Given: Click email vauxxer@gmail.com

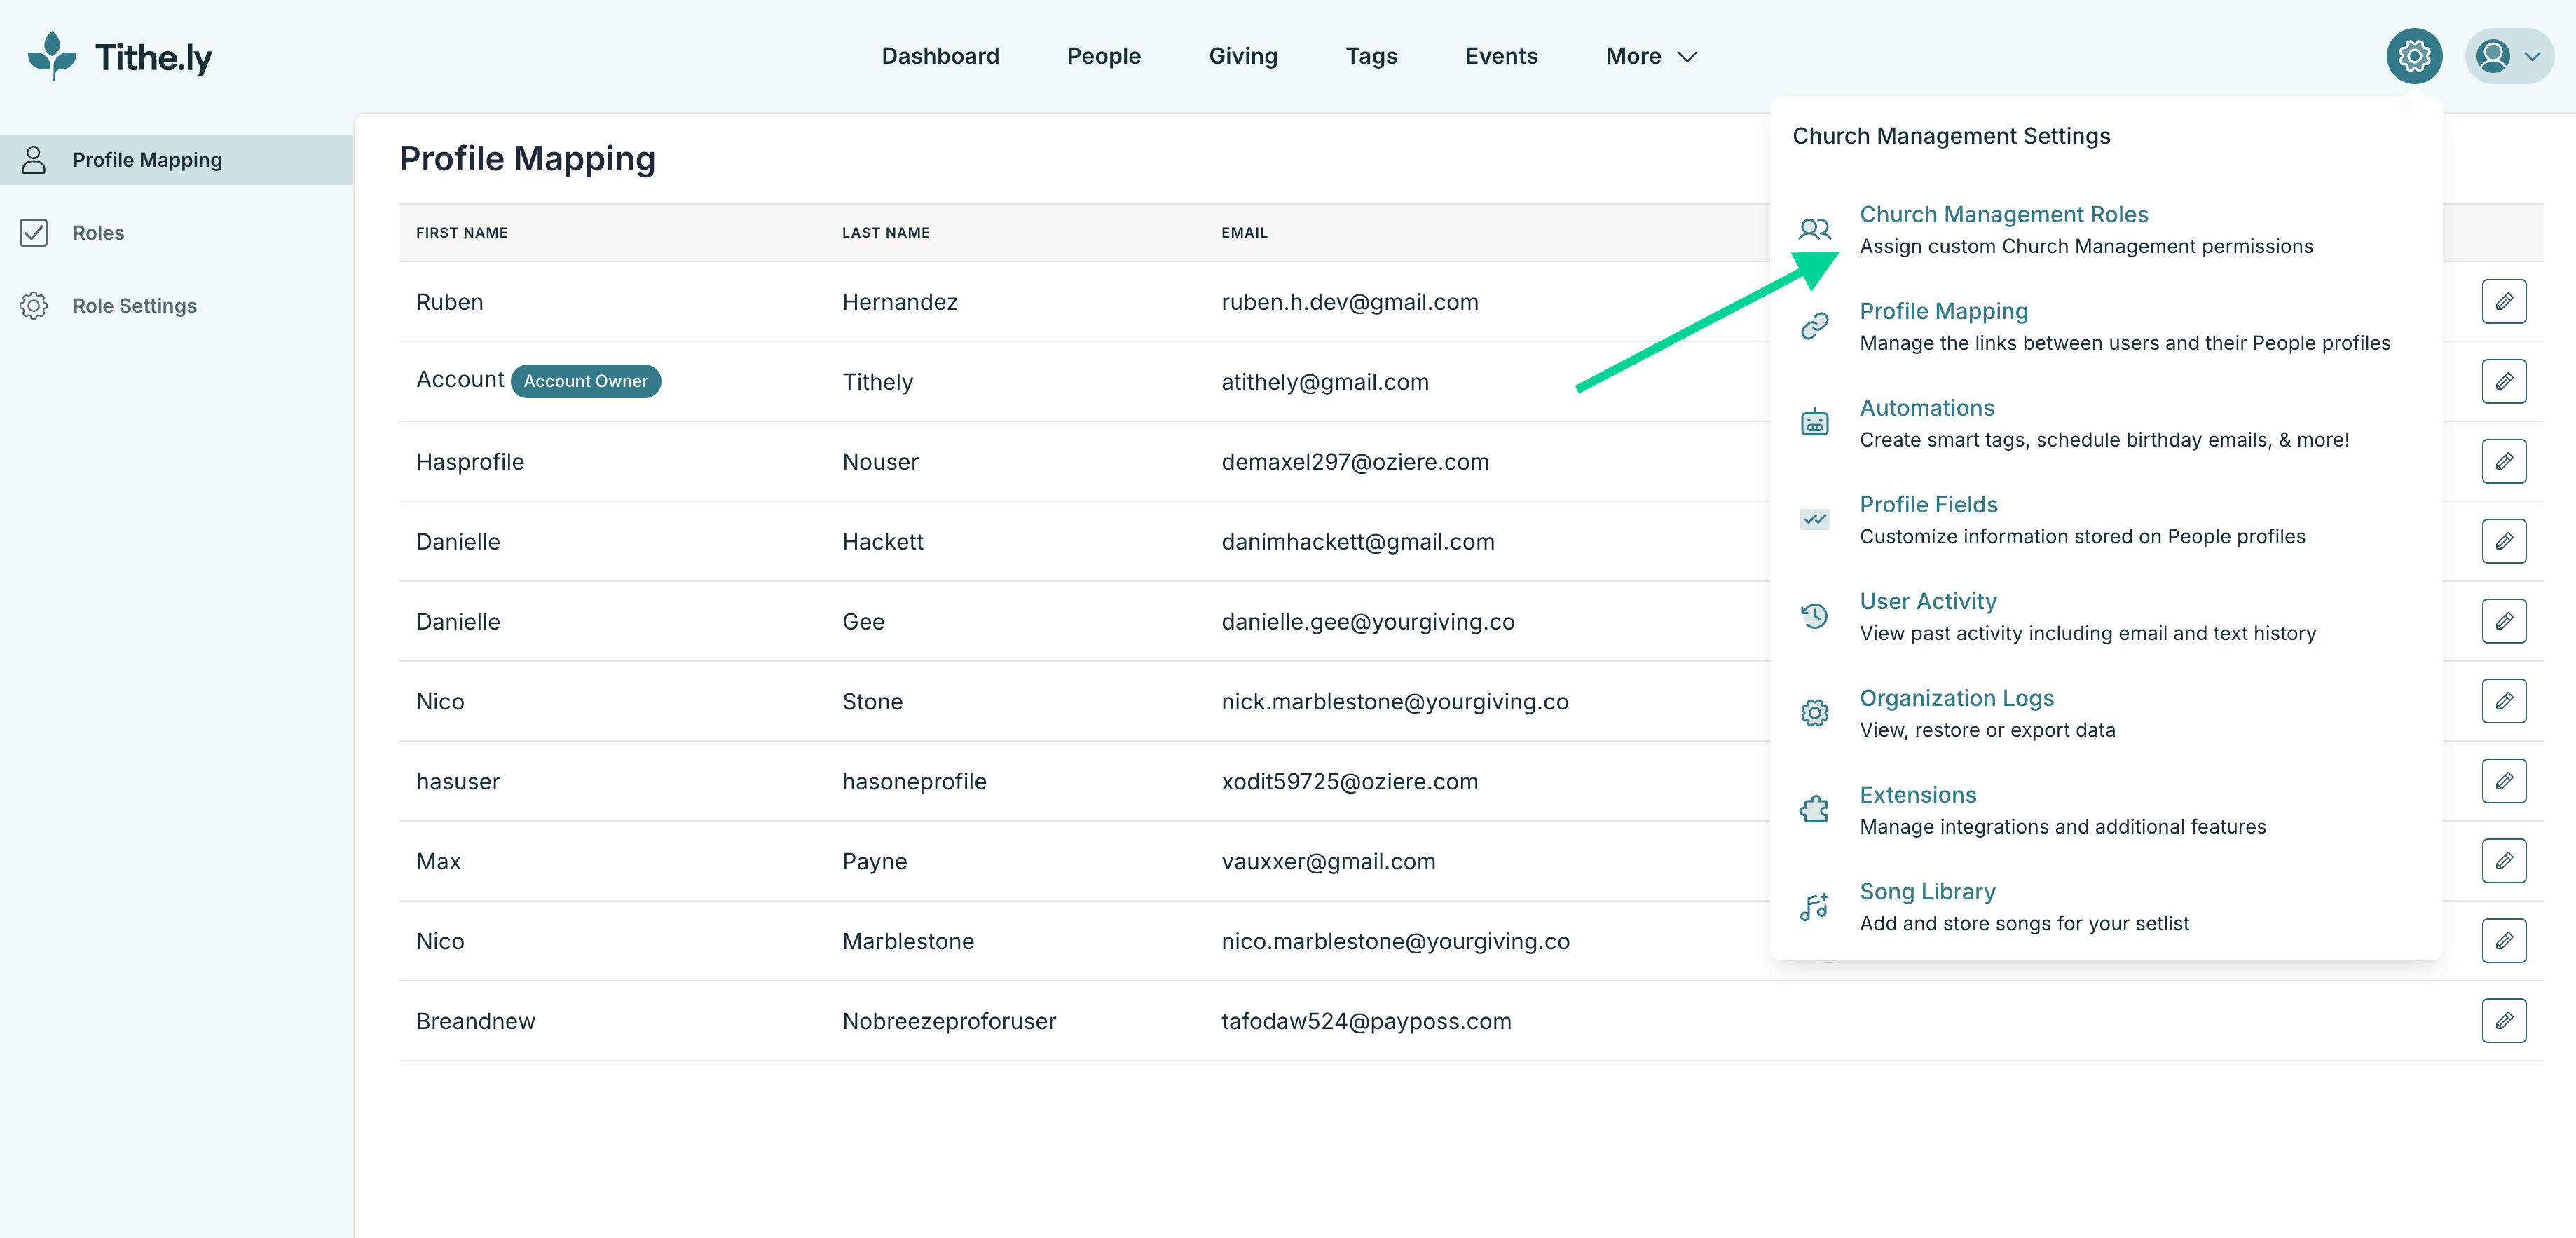Looking at the screenshot, I should tap(1328, 862).
